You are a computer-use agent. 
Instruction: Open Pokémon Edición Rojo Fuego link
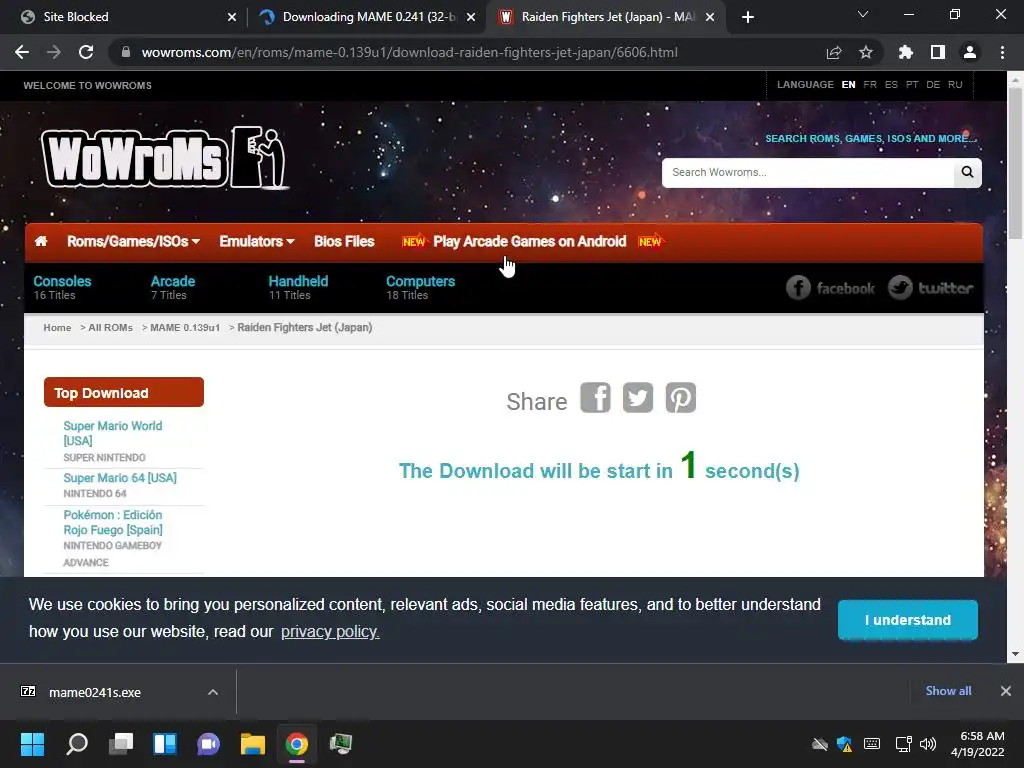pyautogui.click(x=113, y=522)
